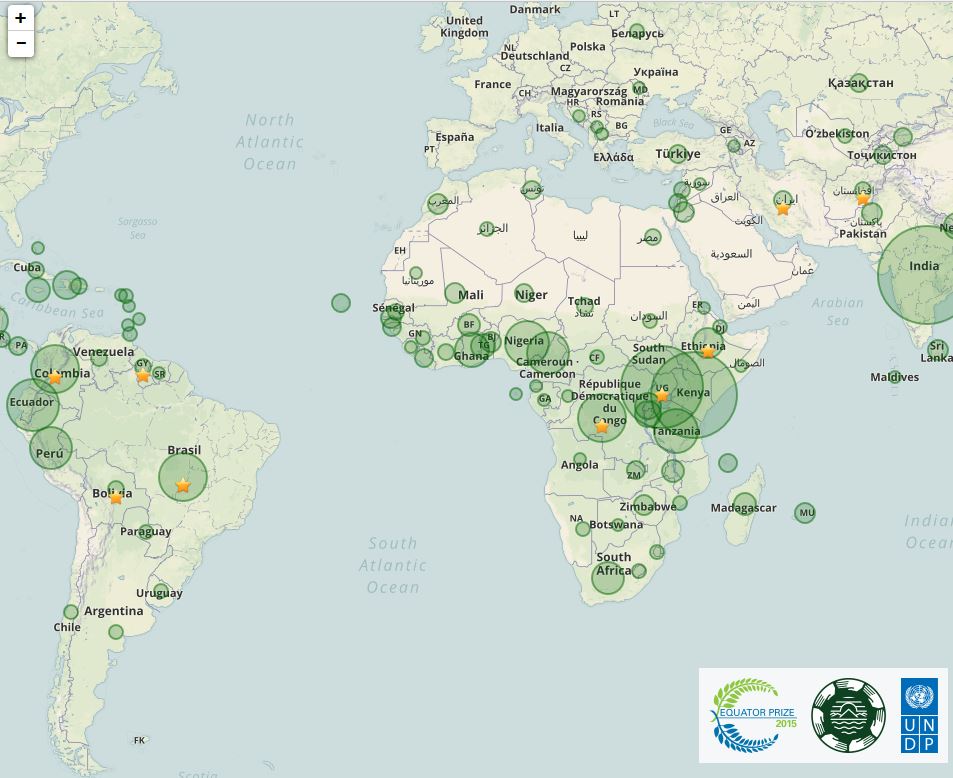Click the star marker in Afghanistan
The image size is (953, 778).
tap(862, 200)
